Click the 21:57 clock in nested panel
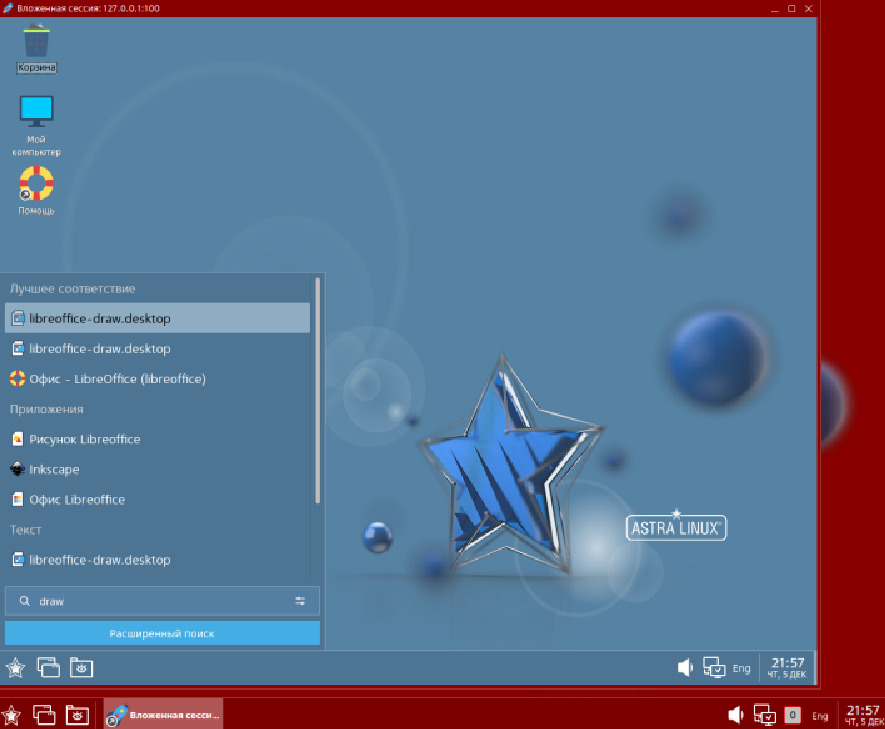This screenshot has height=729, width=885. point(787,667)
